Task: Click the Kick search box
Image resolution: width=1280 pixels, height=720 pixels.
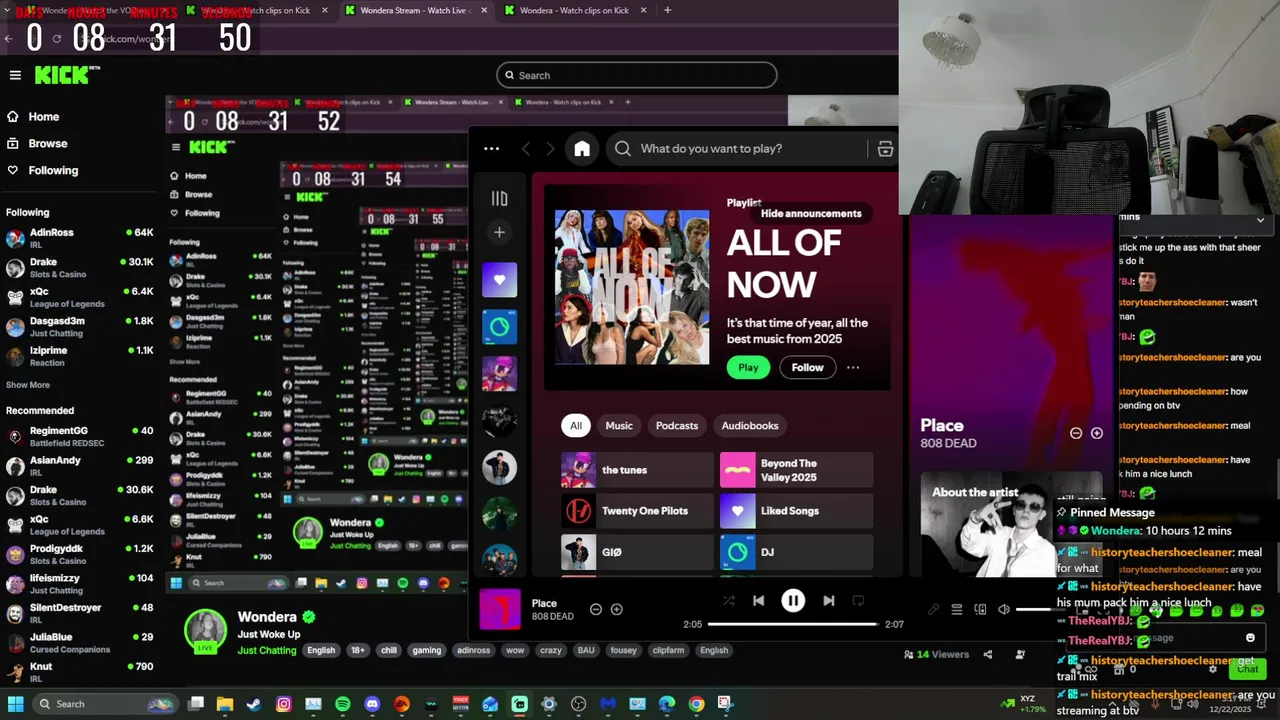Action: pos(636,75)
